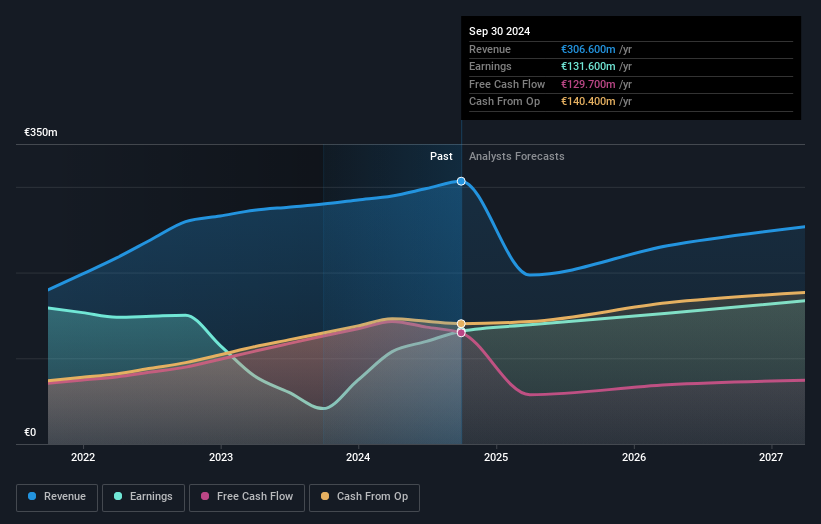Image resolution: width=821 pixels, height=524 pixels.
Task: Select the blue Revenue data point marker
Action: [461, 181]
